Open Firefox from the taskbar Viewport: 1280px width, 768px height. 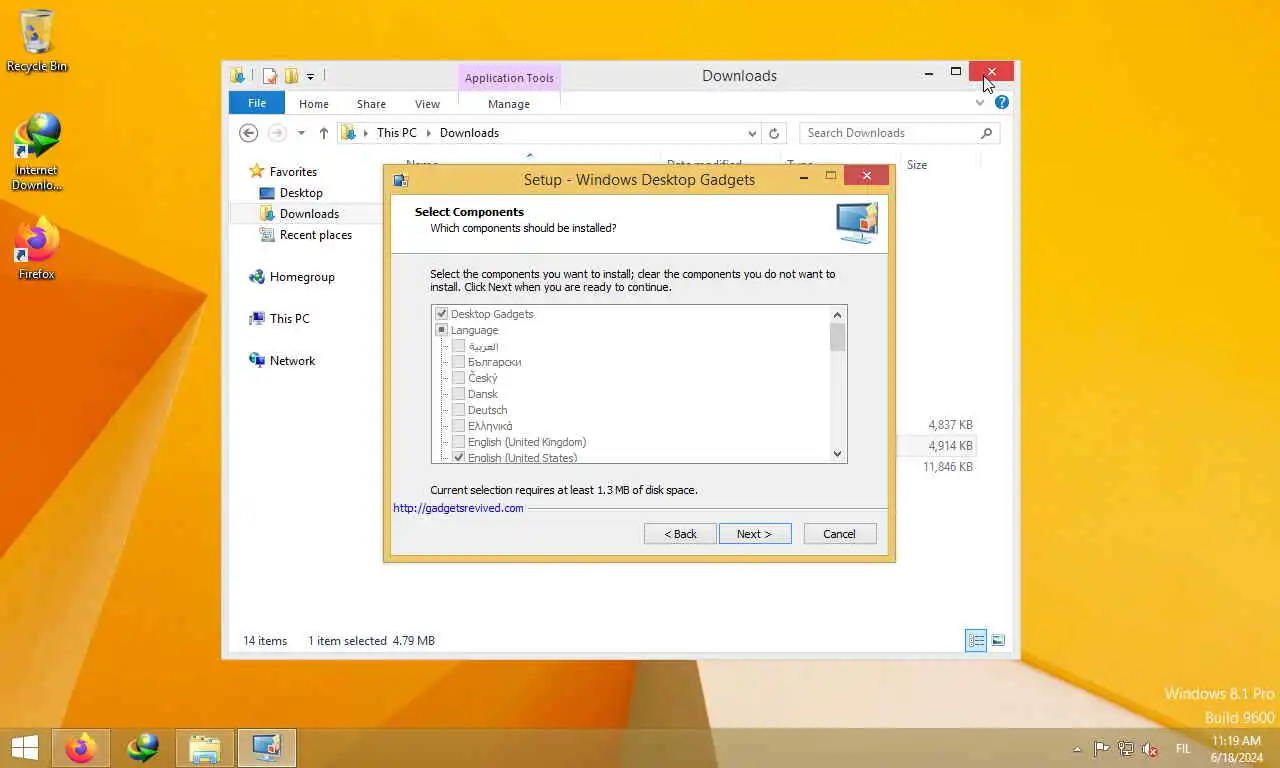click(81, 748)
